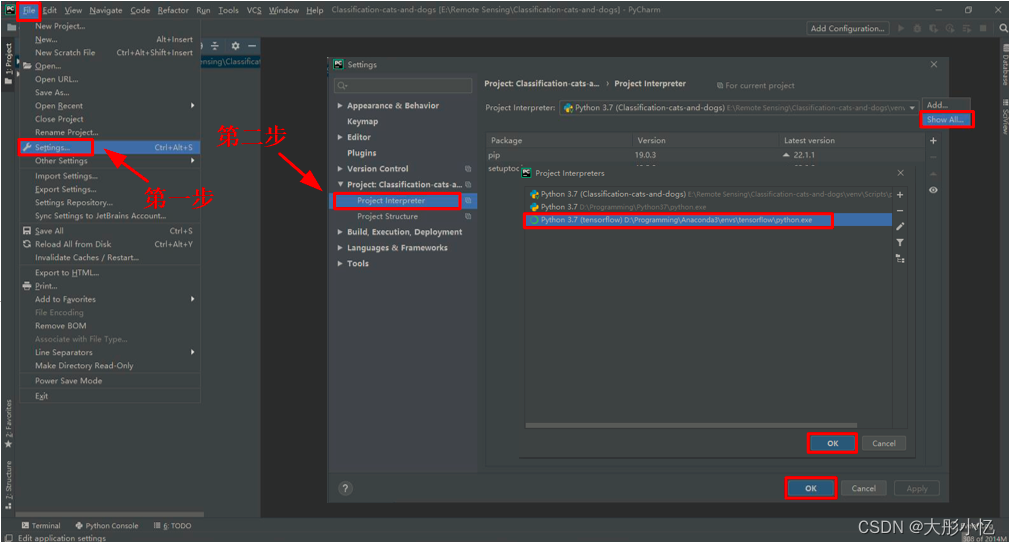Click the Run arrow icon in toolbar

click(901, 29)
